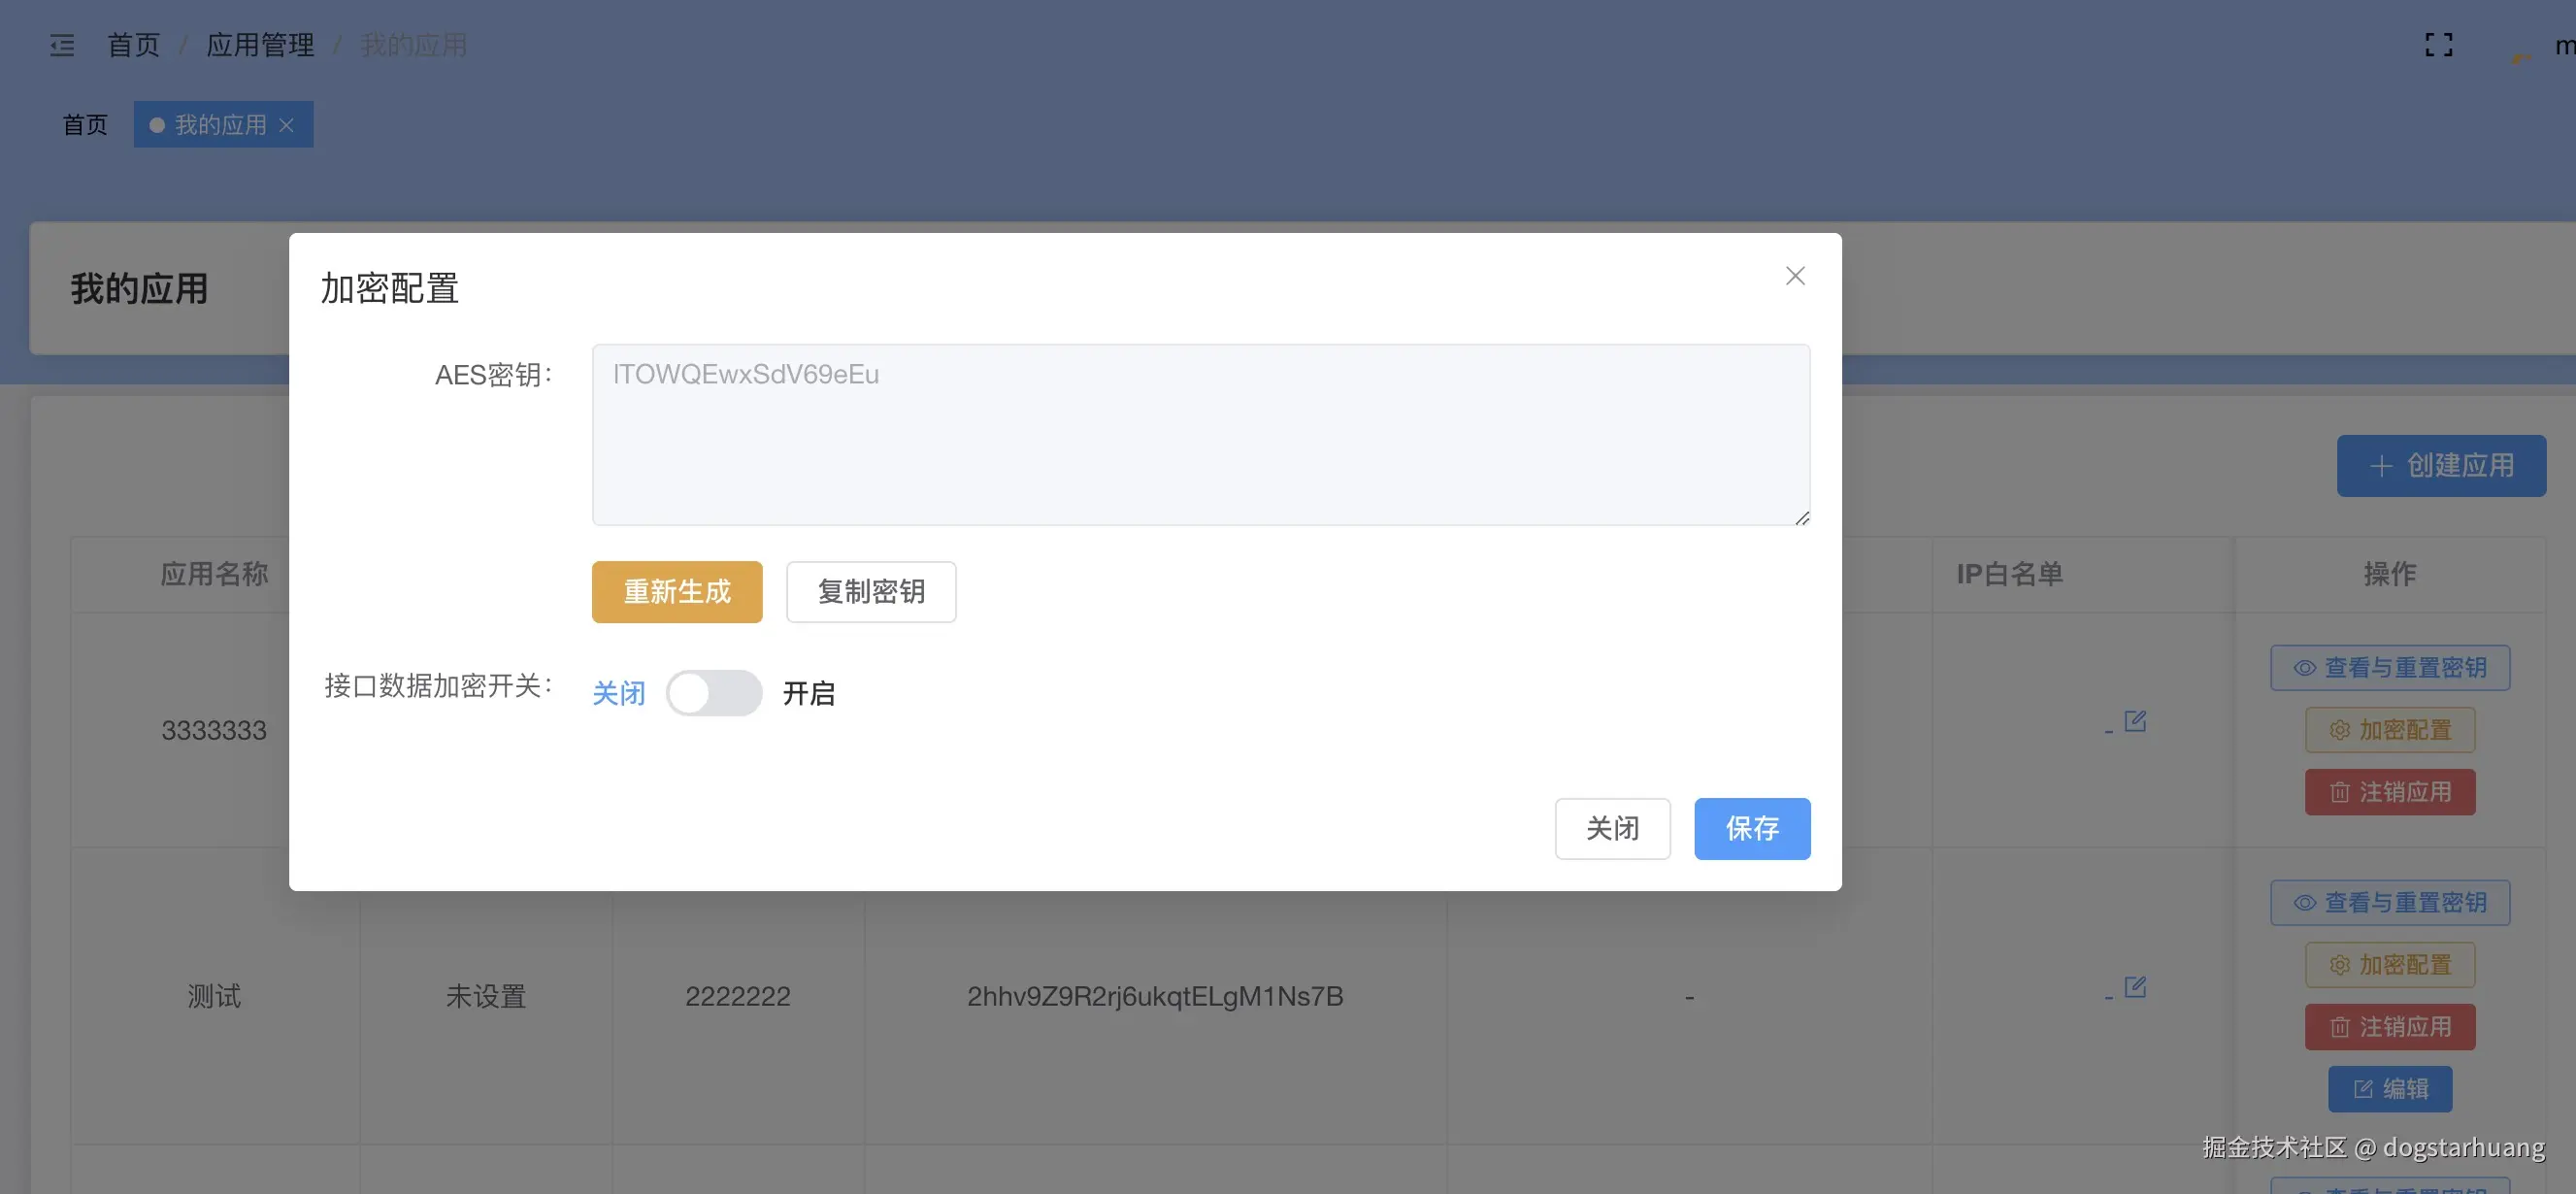Close the 加密配置 dialog with X icon
Viewport: 2576px width, 1194px height.
(x=1795, y=276)
